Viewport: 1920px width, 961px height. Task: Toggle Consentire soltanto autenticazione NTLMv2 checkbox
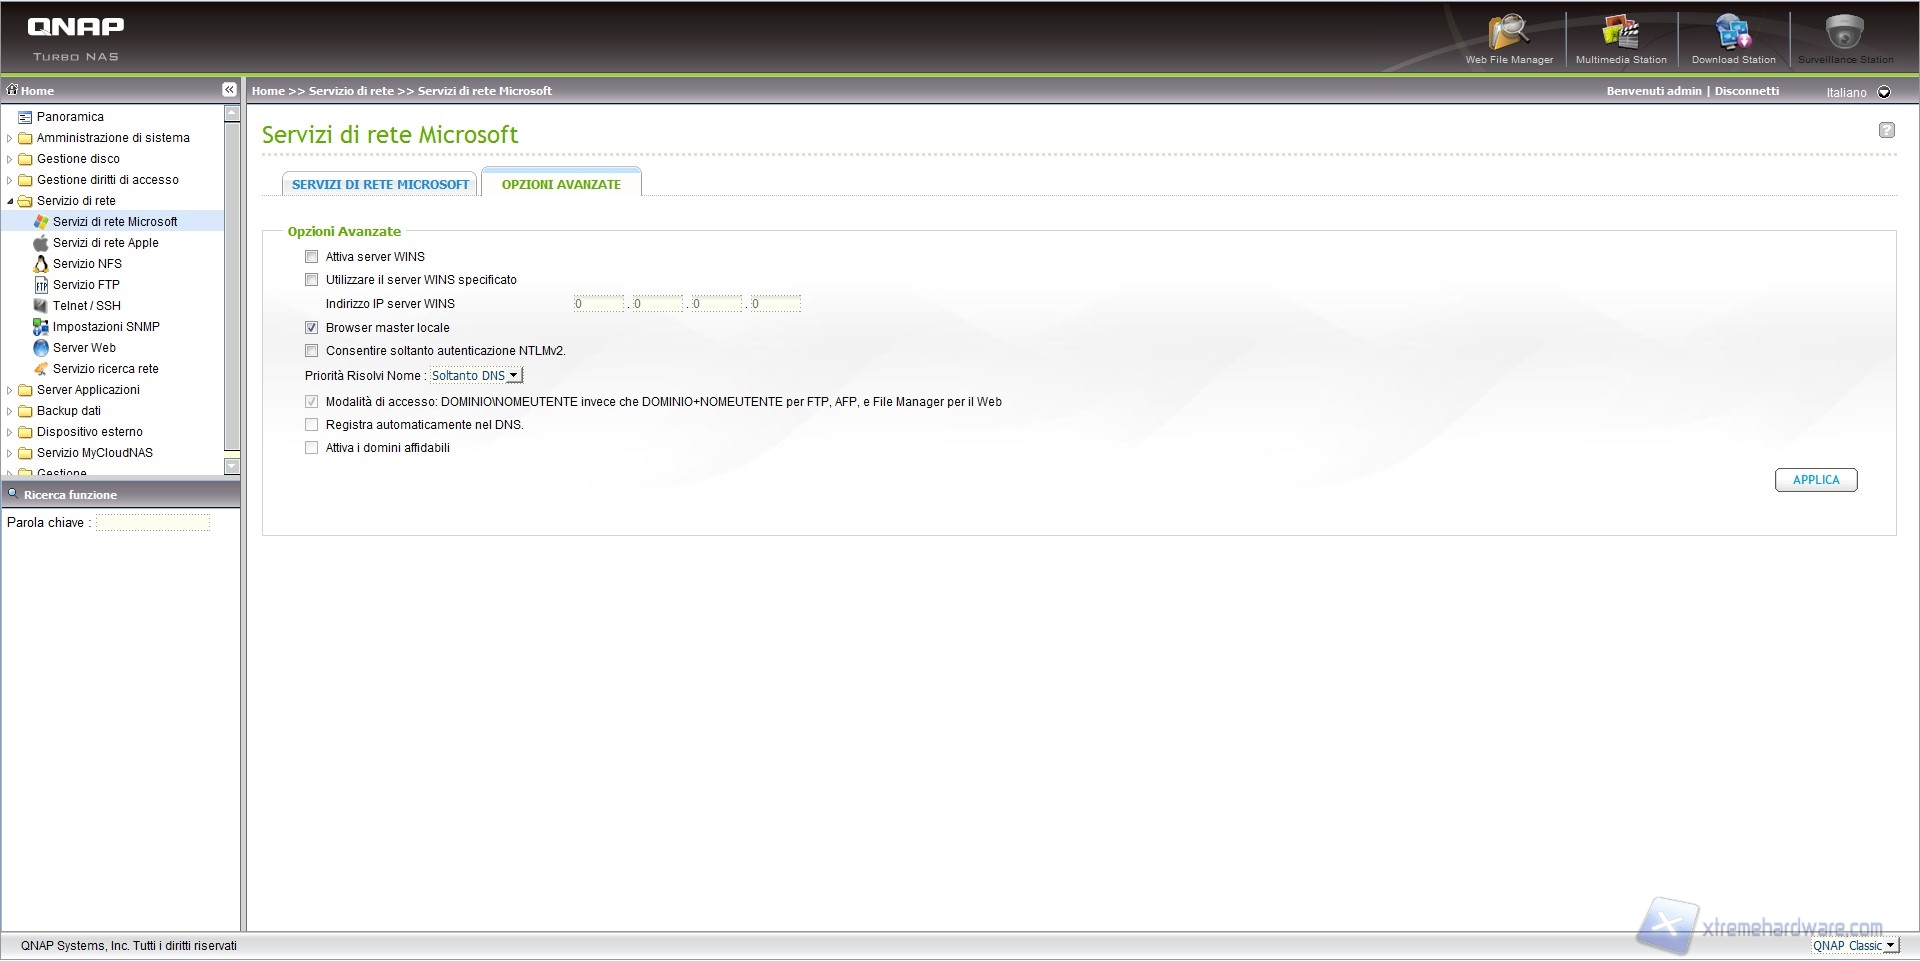[312, 351]
